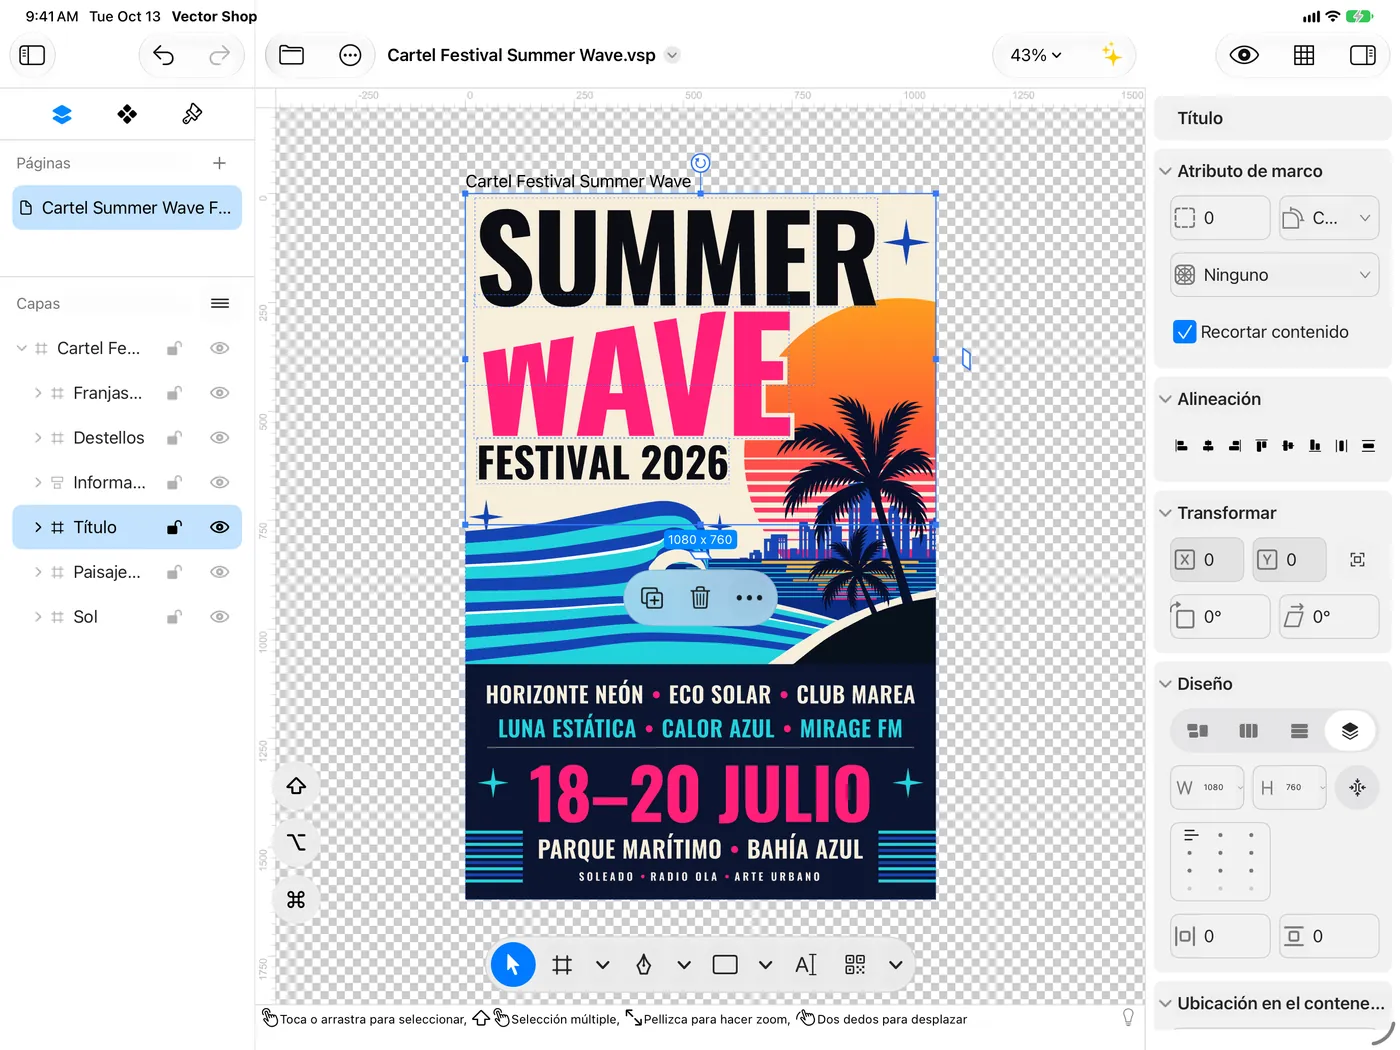The width and height of the screenshot is (1400, 1050).
Task: Tap the Option modifier key button
Action: click(x=296, y=843)
